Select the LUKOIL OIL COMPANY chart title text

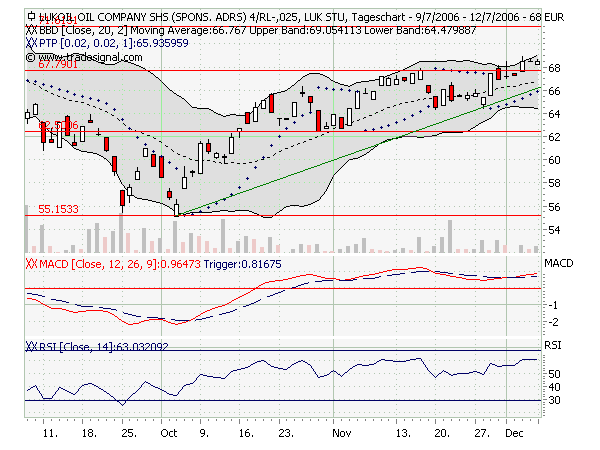click(302, 17)
